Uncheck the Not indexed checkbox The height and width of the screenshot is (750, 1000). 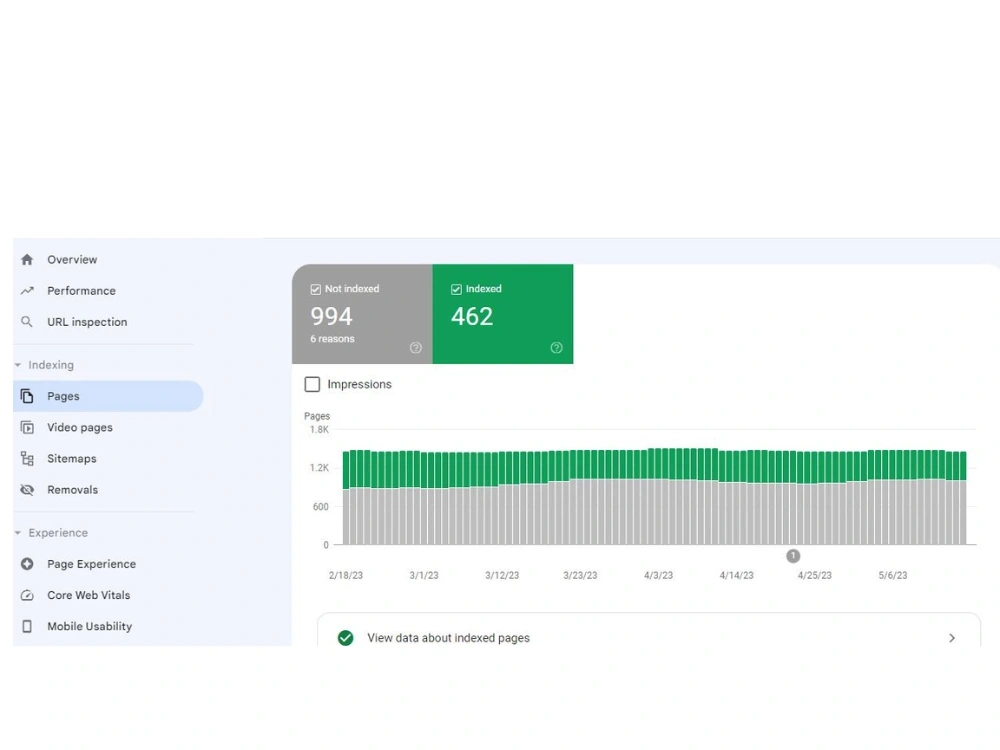point(316,290)
